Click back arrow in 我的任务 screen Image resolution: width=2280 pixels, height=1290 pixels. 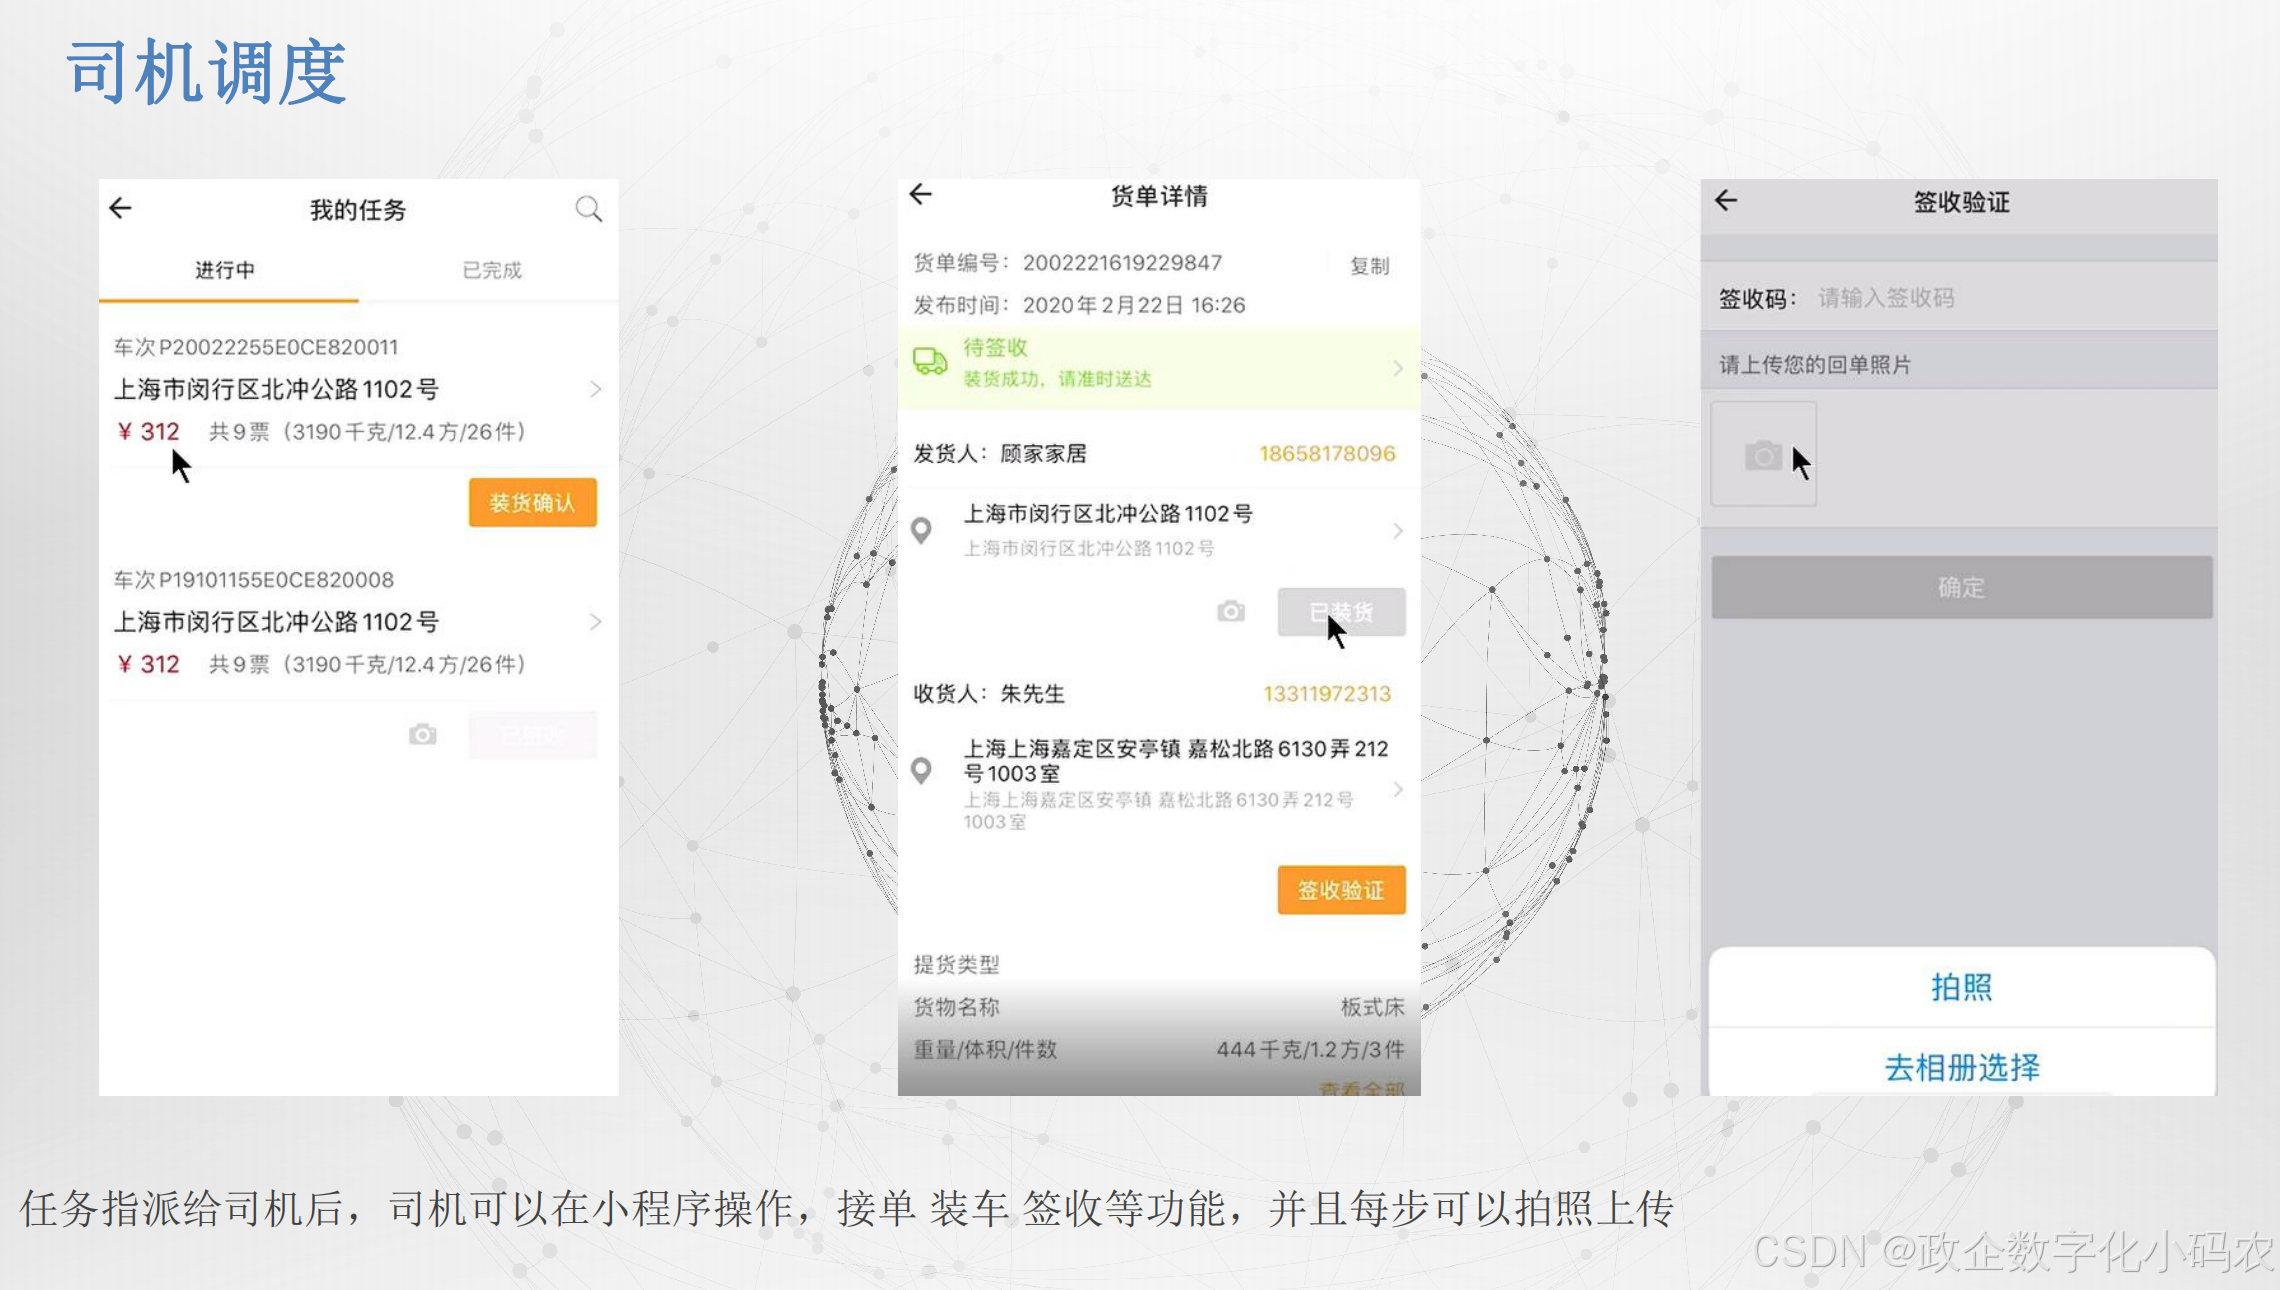(x=121, y=208)
